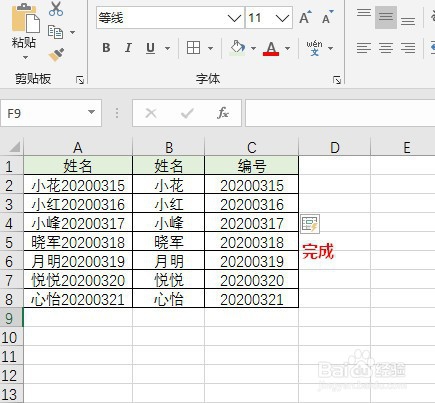Align text right
The image size is (435, 403).
408,48
